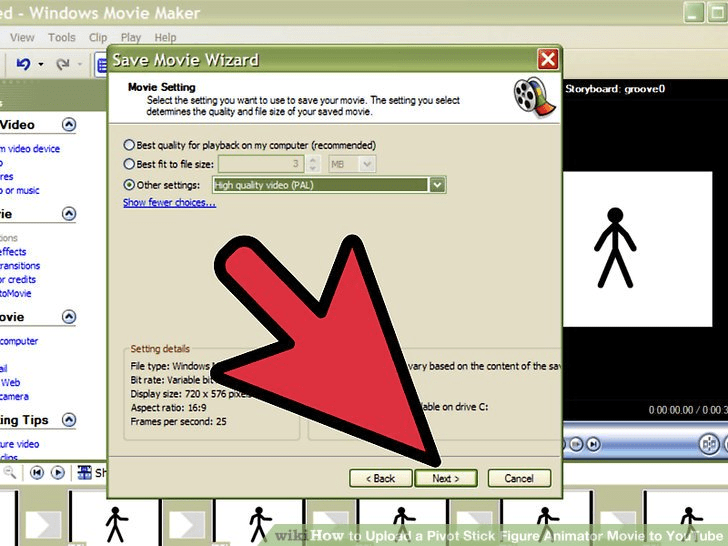
Task: Click the send to DV camera link
Action: [14, 396]
